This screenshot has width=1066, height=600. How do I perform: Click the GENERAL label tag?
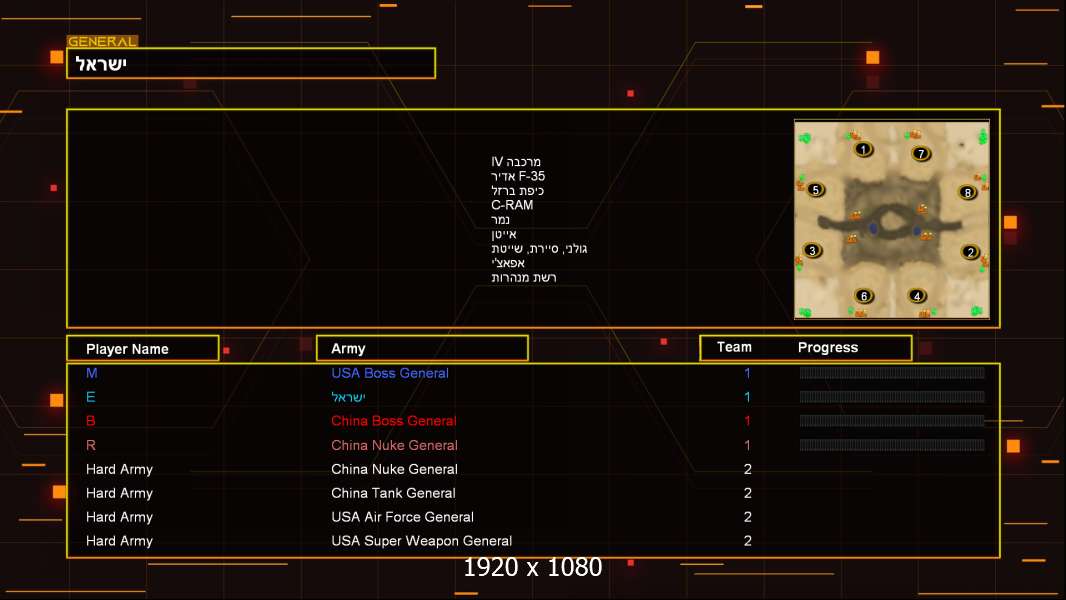tap(102, 41)
